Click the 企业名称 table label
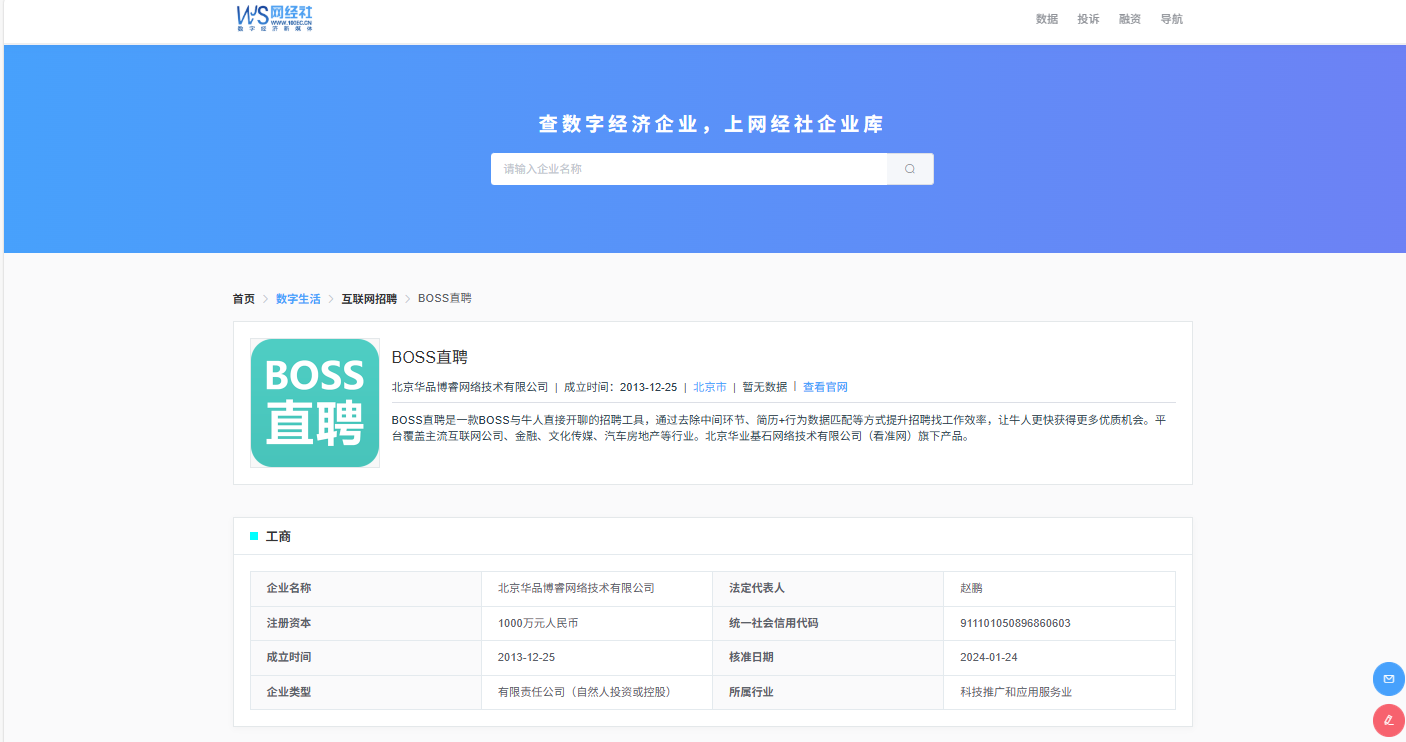 click(x=289, y=588)
